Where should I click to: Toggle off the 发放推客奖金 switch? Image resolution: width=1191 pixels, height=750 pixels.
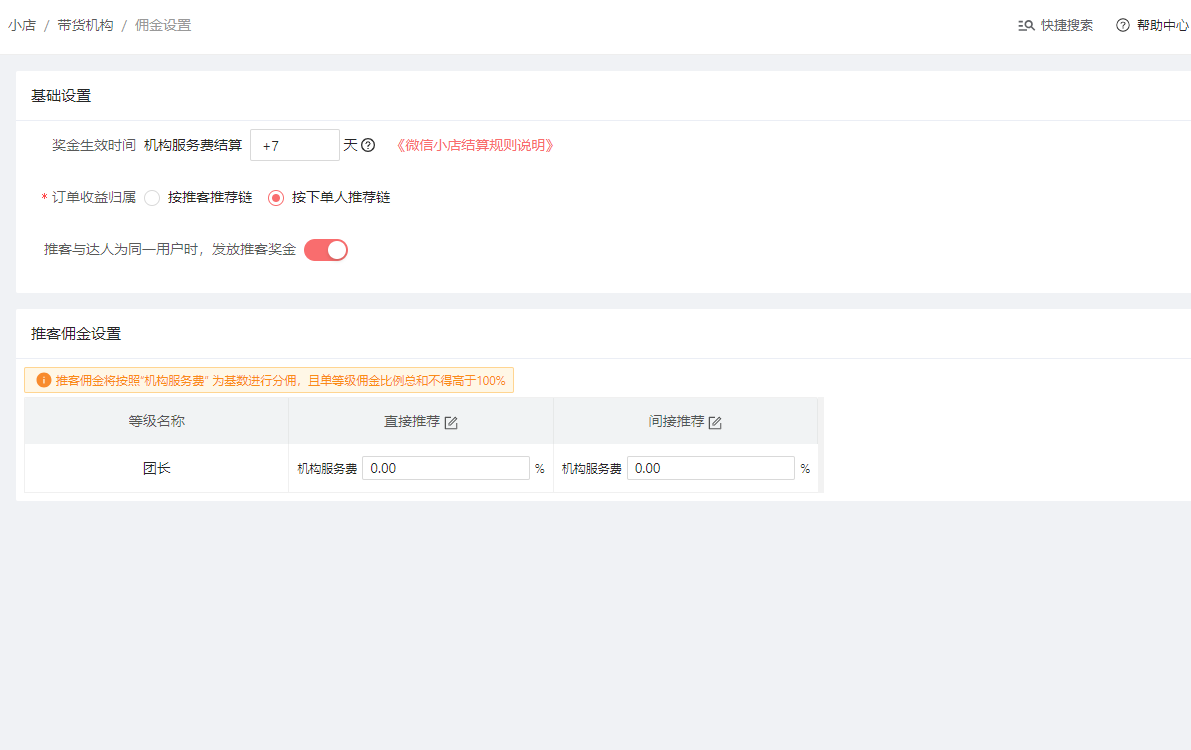326,250
